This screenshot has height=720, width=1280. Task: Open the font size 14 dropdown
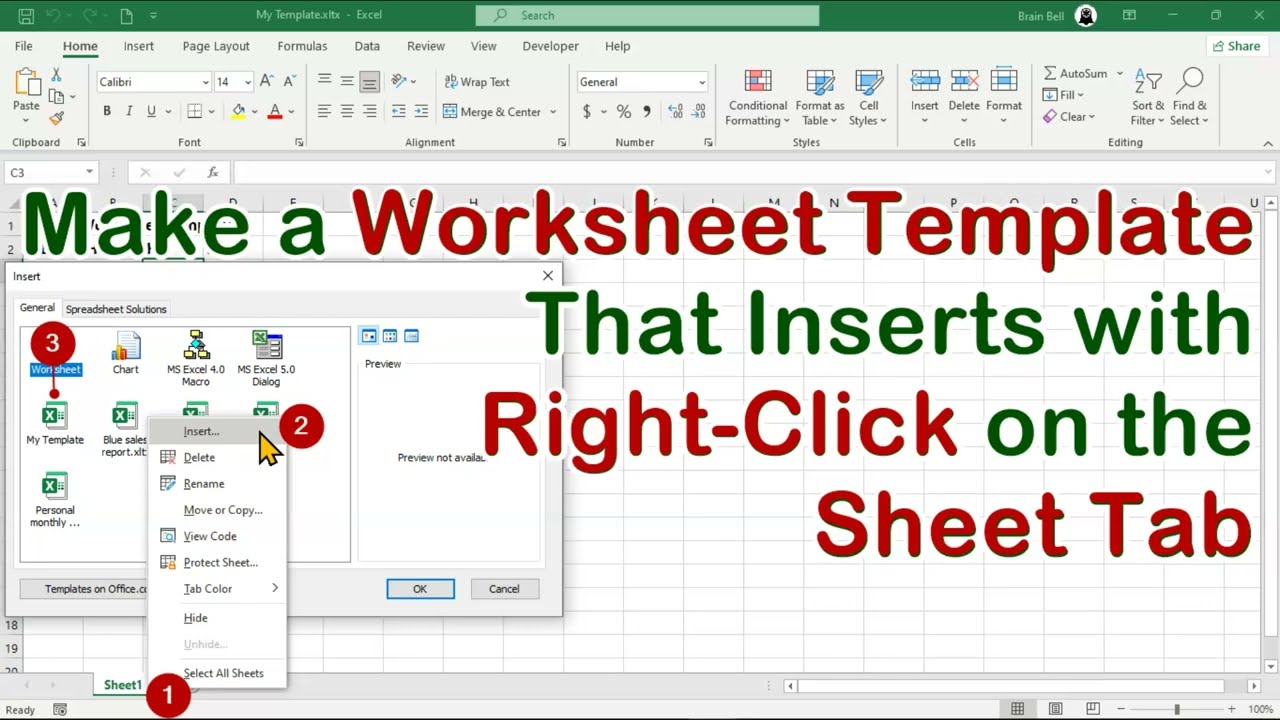point(248,82)
